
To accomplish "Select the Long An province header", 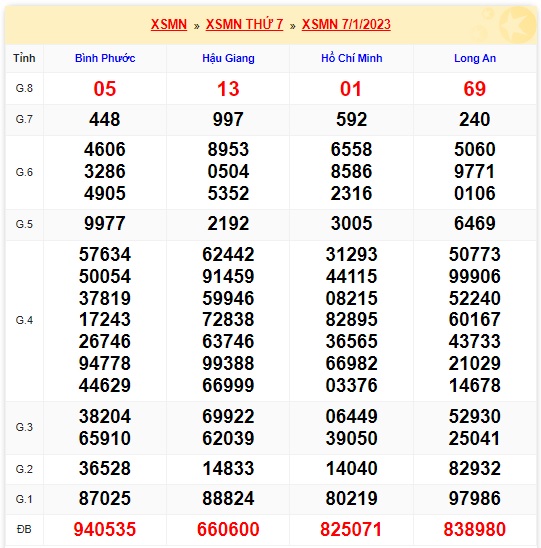I will coord(475,58).
